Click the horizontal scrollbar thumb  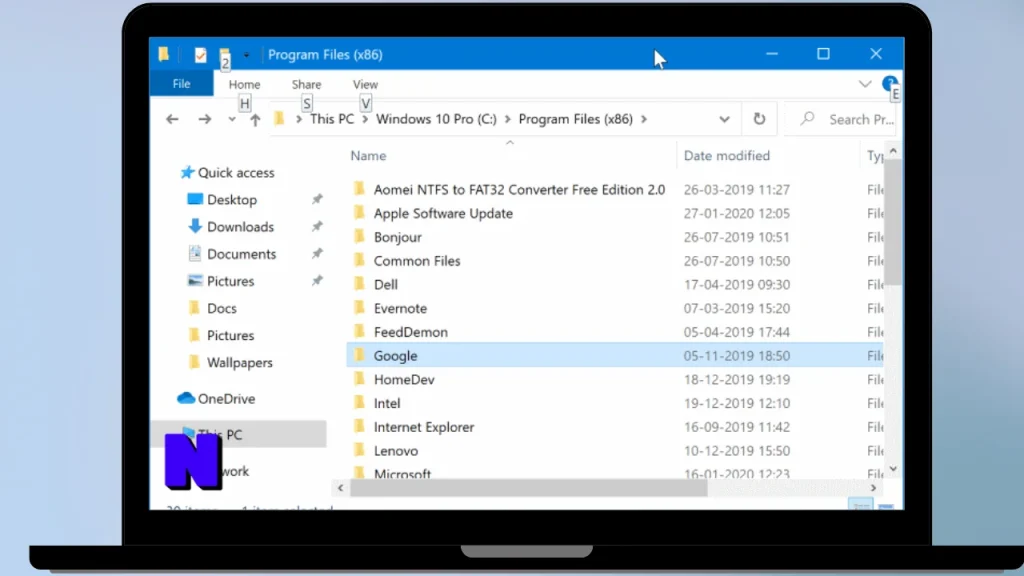click(528, 488)
